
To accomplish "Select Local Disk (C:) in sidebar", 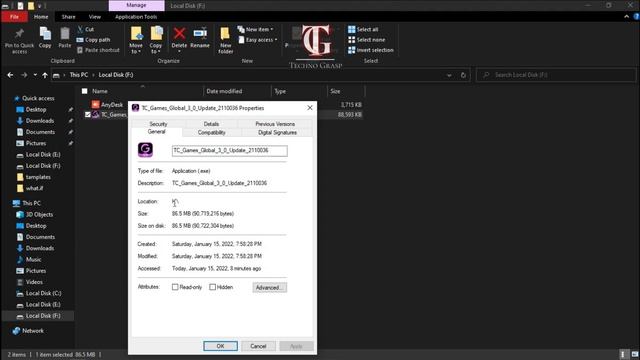I will tap(43, 293).
